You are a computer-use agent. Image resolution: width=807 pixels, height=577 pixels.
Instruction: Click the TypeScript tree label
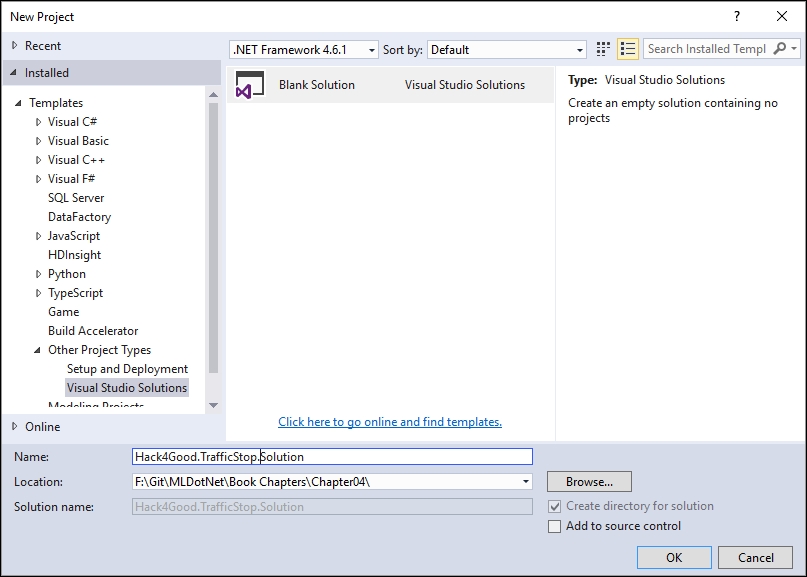[x=75, y=293]
